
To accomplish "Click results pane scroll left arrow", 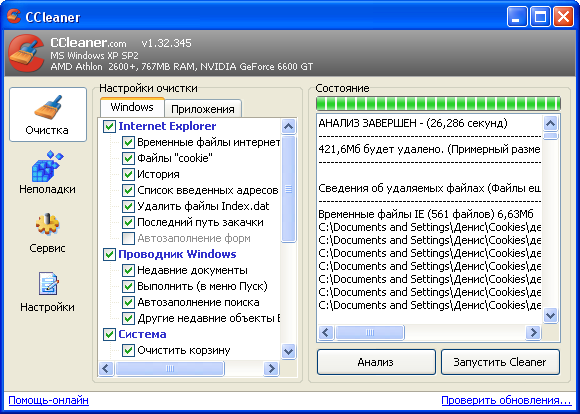I will point(326,332).
